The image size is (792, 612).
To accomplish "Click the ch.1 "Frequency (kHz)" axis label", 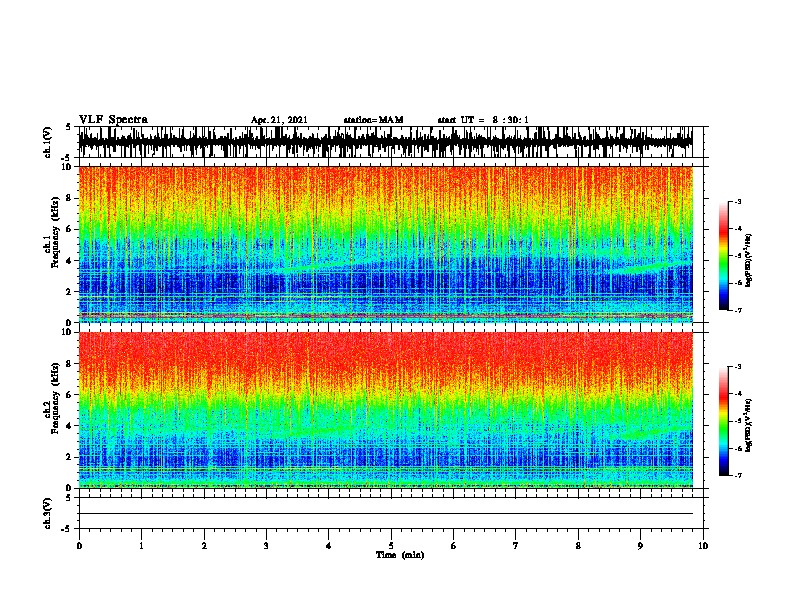I will (x=55, y=232).
